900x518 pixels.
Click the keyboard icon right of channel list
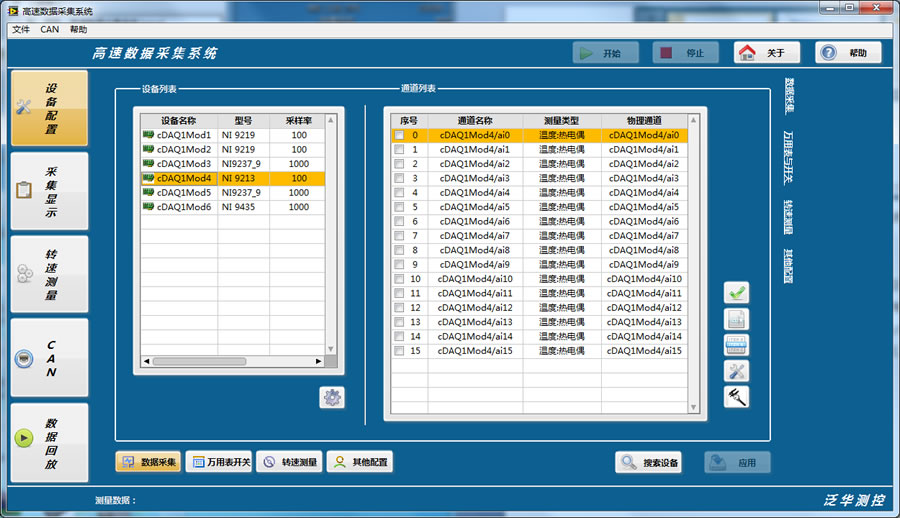click(x=736, y=345)
